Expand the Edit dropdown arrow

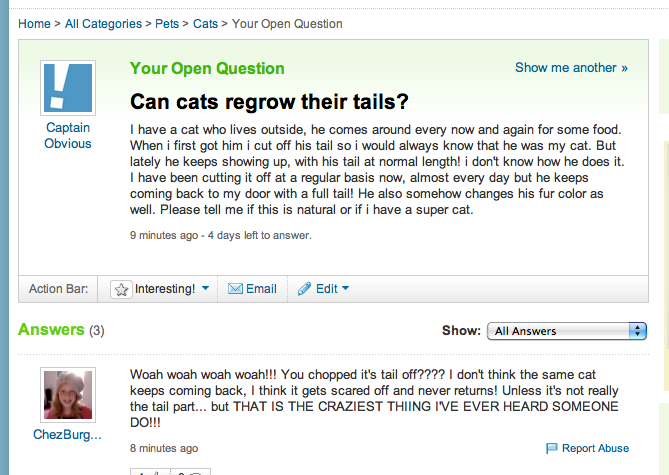click(x=345, y=288)
